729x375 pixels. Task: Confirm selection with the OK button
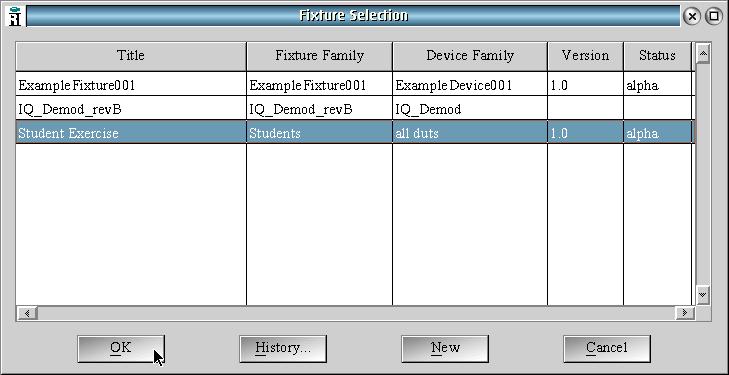(x=121, y=348)
